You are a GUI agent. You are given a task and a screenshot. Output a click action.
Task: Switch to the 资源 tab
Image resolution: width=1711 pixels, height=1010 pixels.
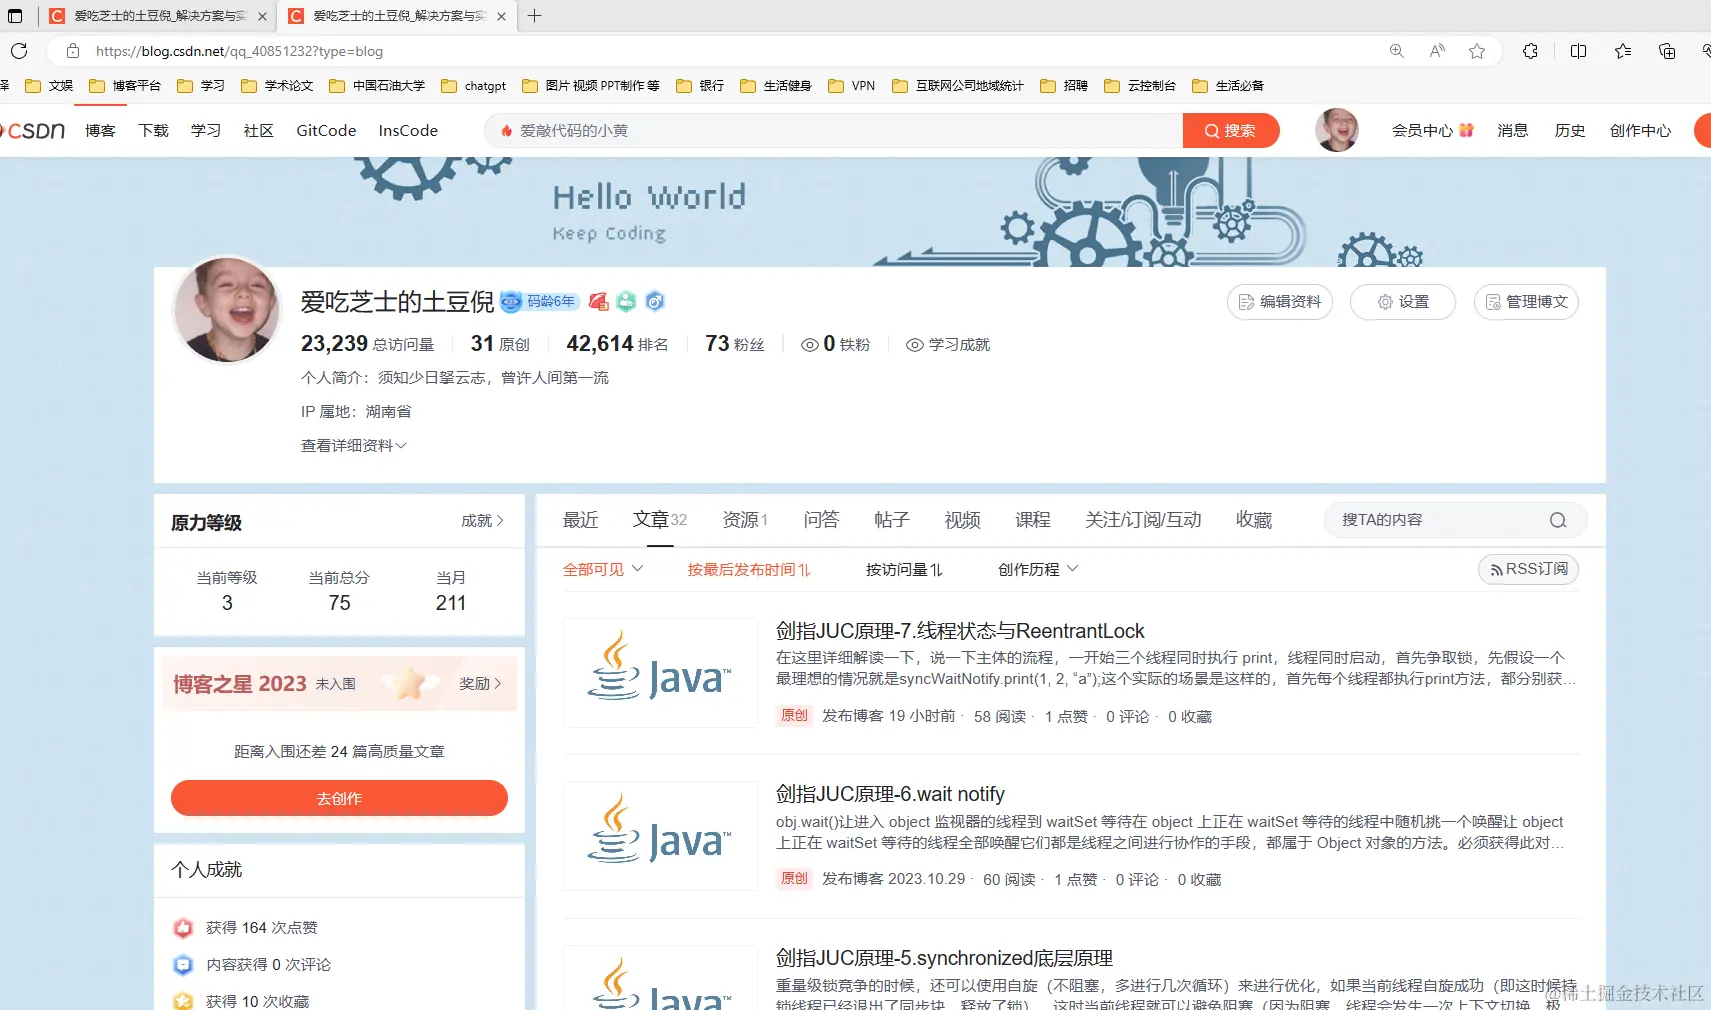[745, 520]
